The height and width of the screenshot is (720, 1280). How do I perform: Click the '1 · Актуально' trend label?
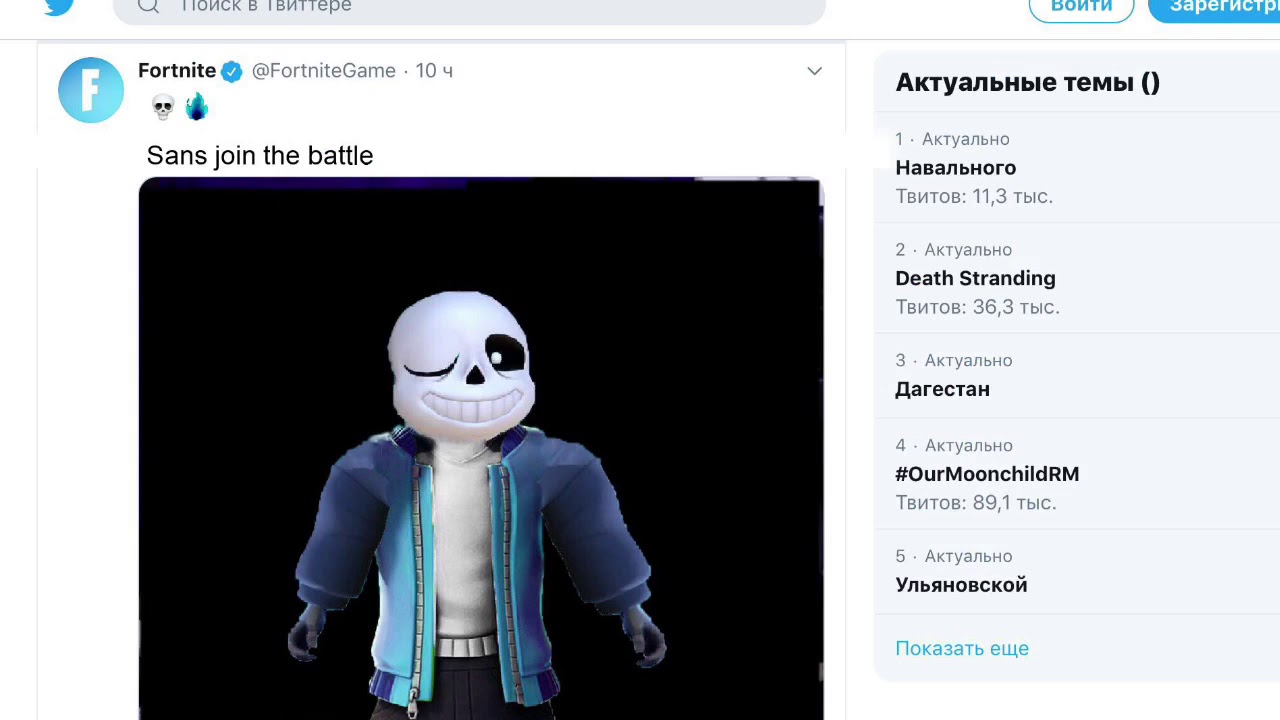[x=952, y=139]
